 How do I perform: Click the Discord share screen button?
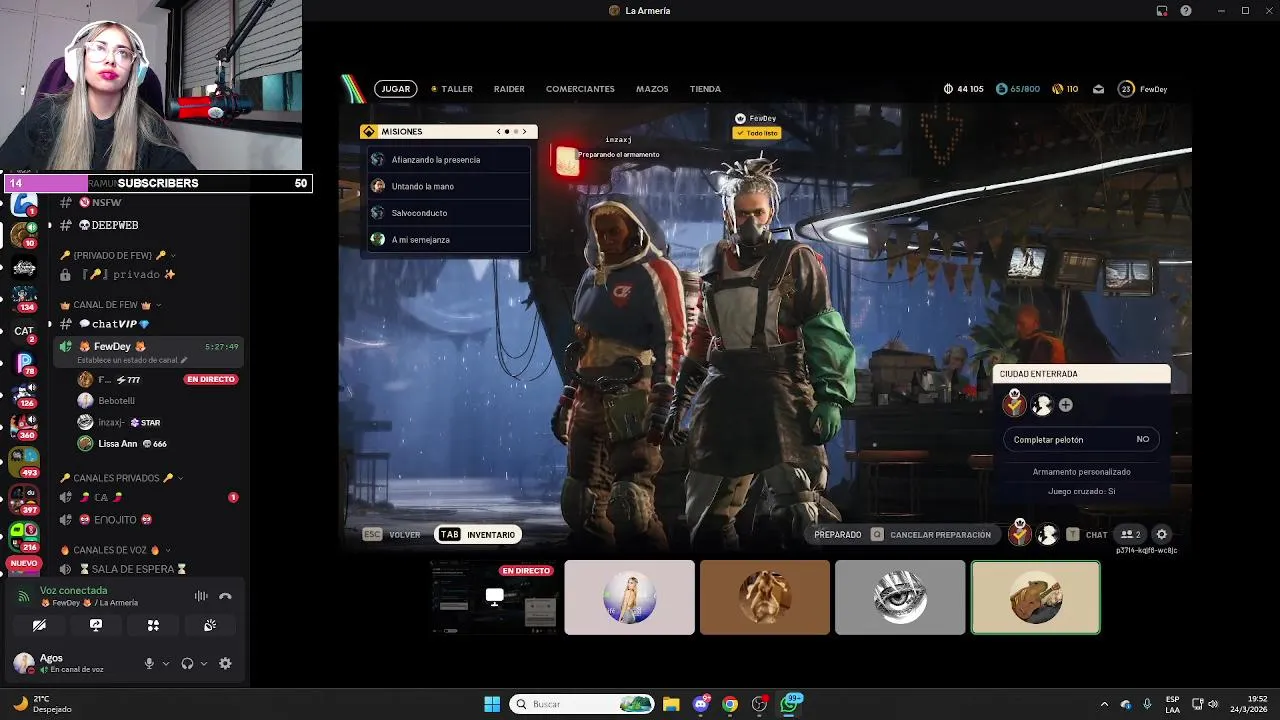point(96,625)
